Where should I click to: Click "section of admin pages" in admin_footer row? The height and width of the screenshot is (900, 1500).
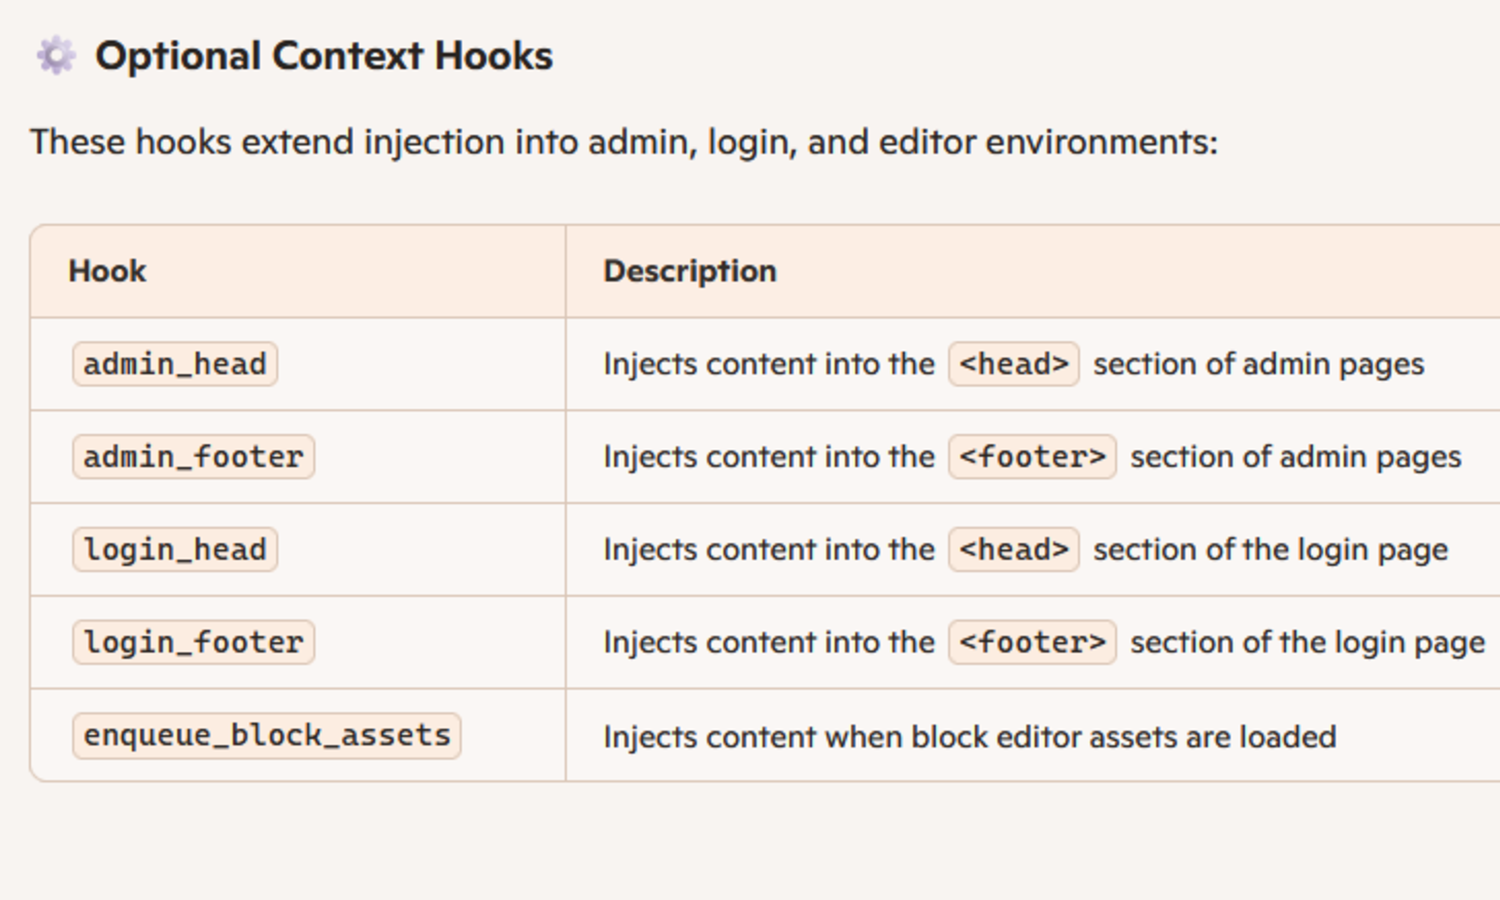tap(1295, 457)
